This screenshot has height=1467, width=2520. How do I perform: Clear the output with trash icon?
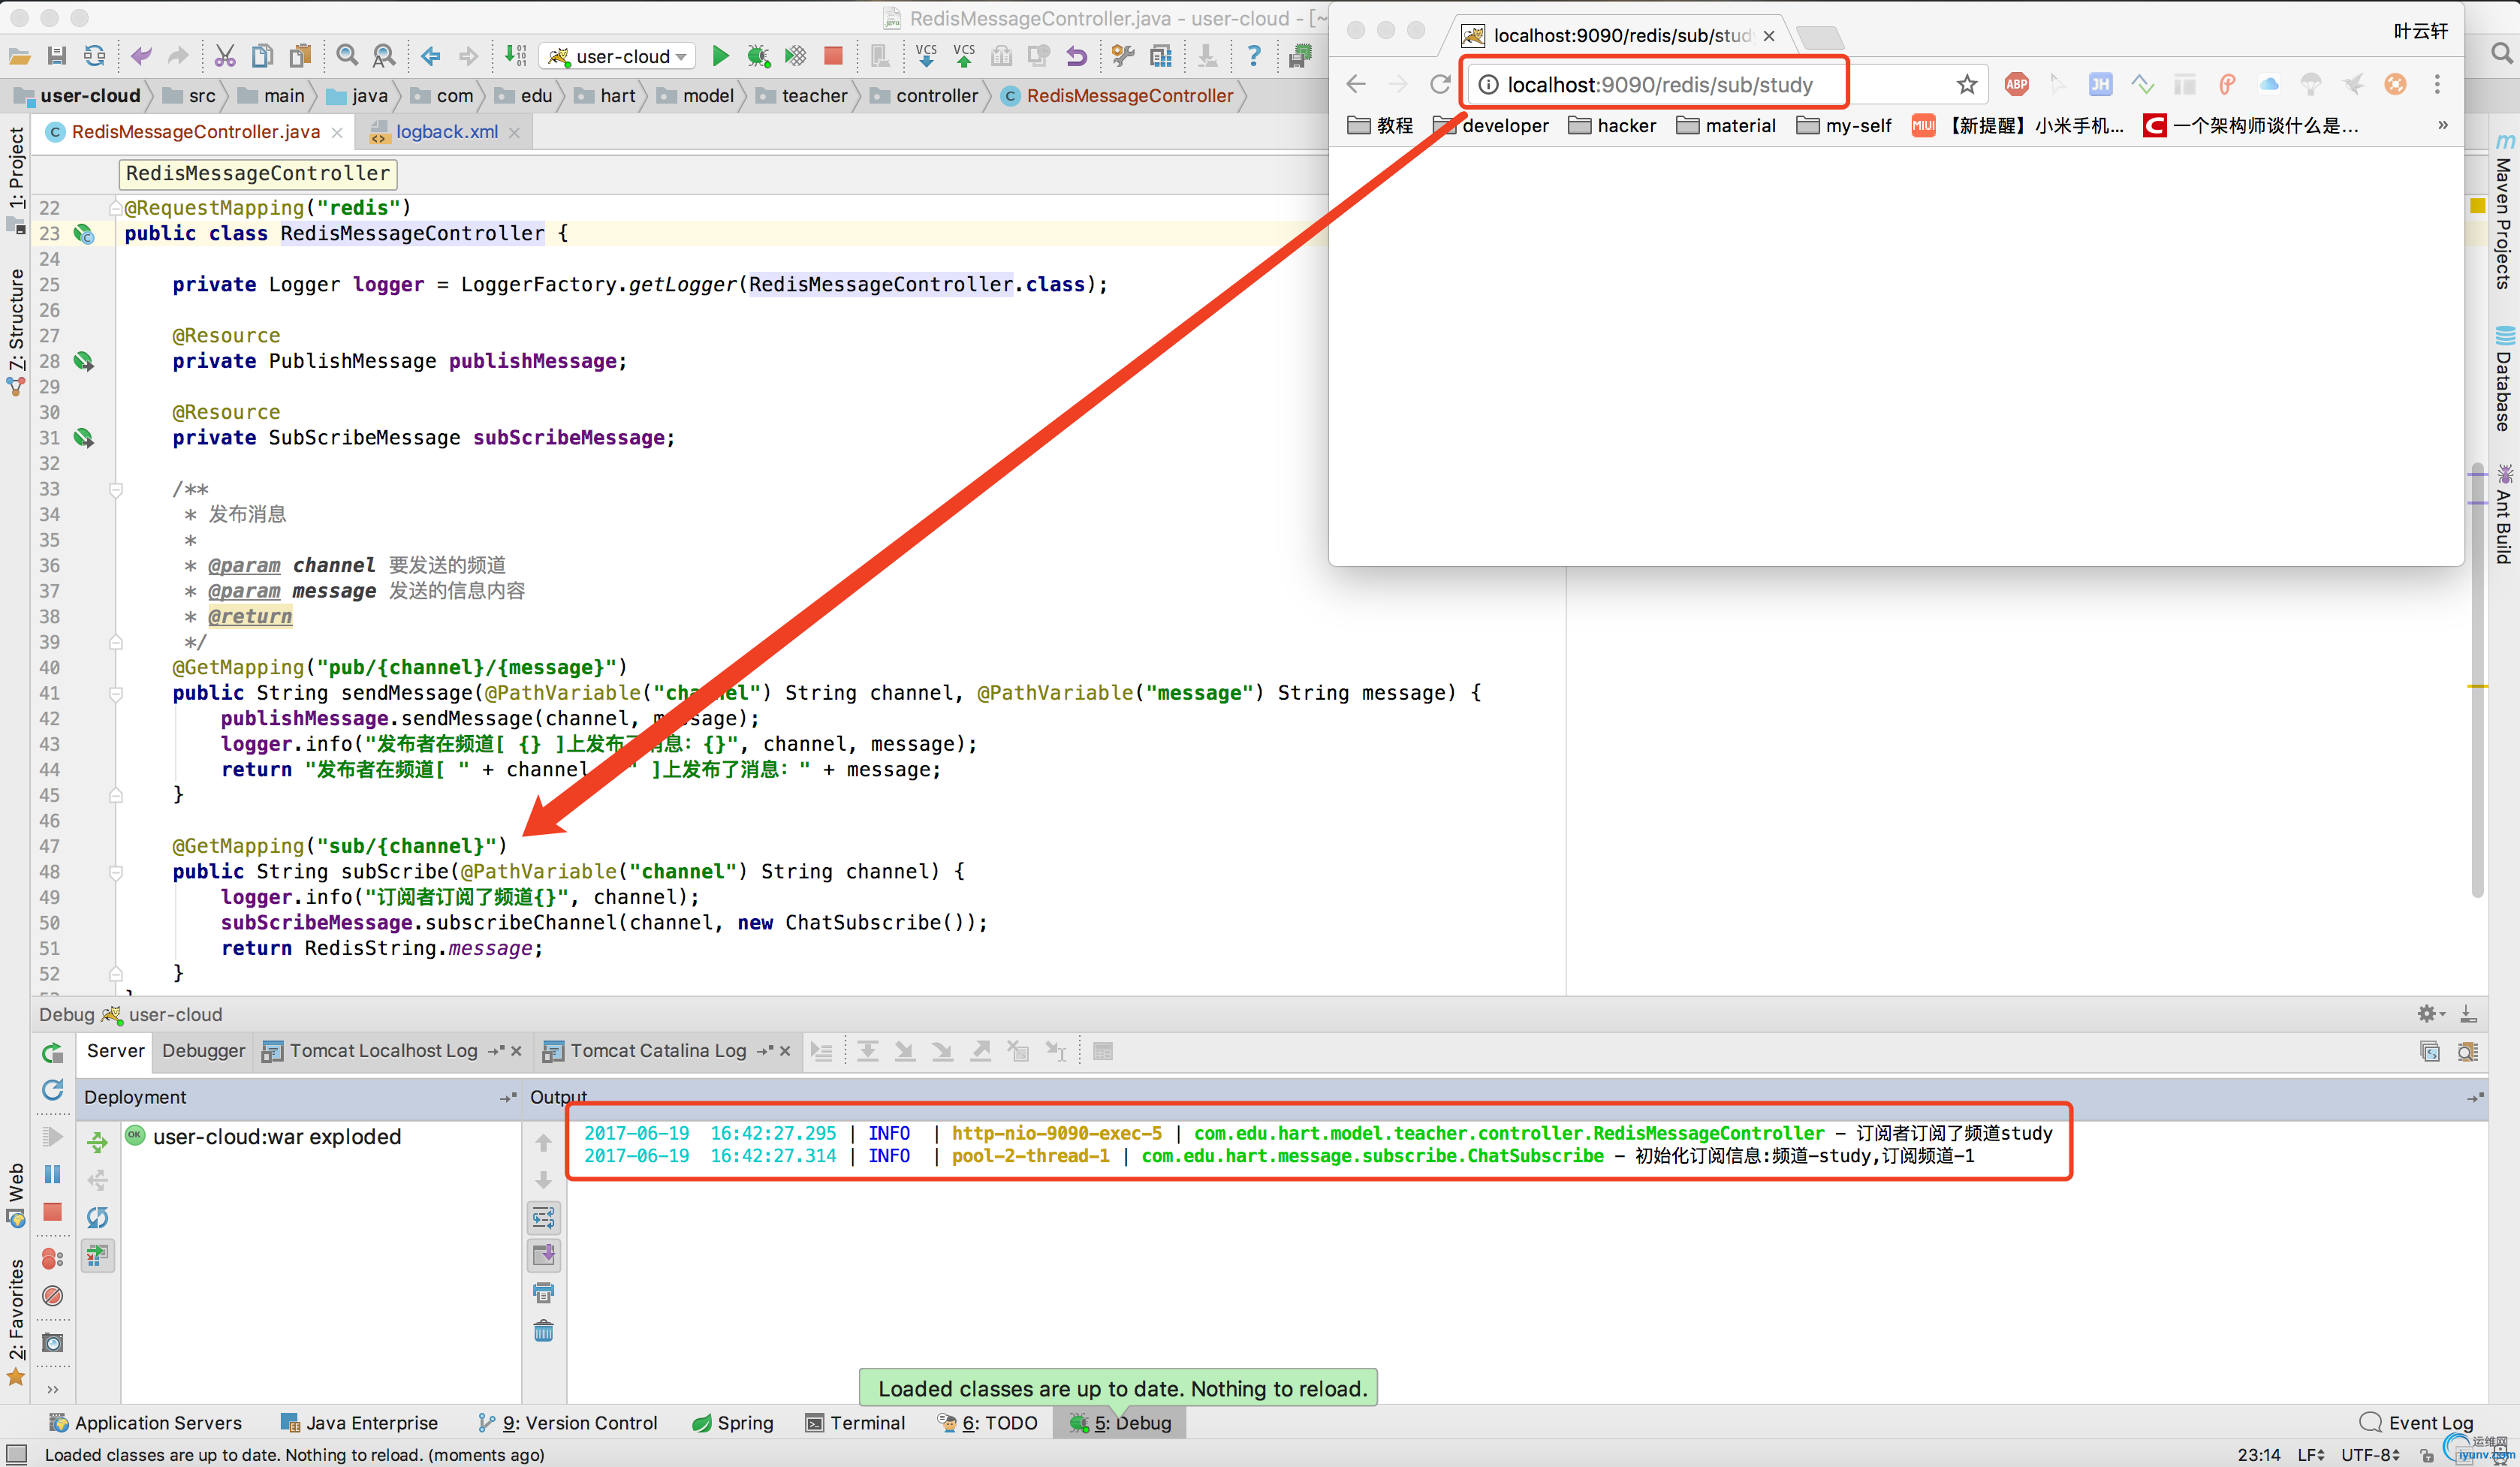coord(544,1331)
